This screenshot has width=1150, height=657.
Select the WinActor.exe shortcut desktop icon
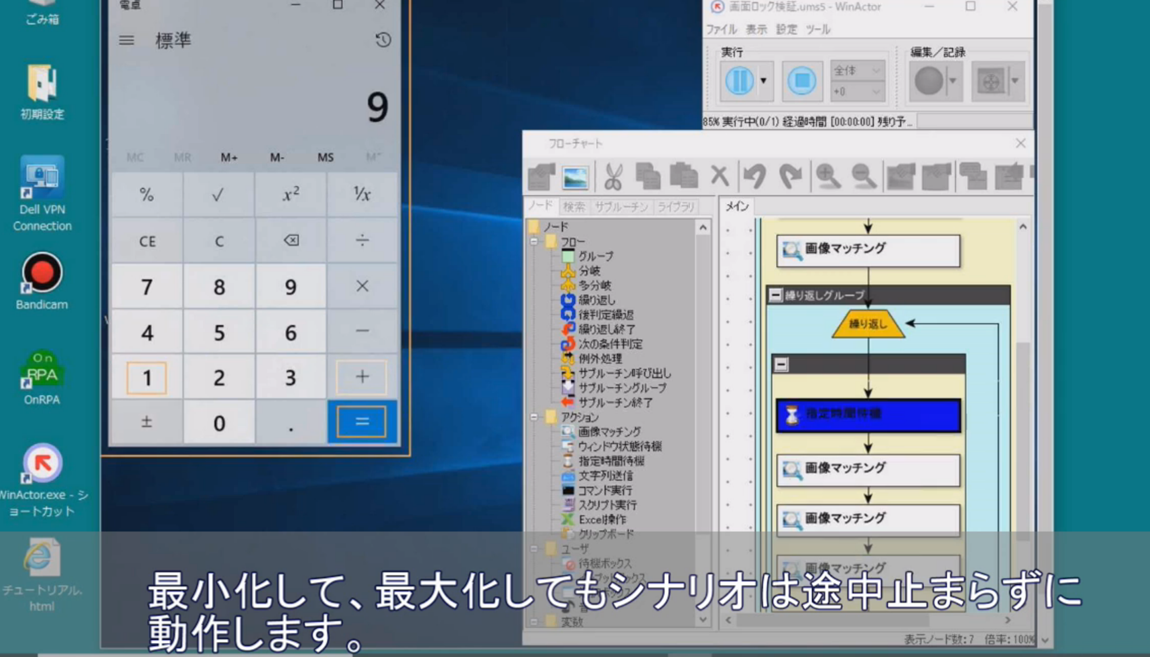coord(42,481)
